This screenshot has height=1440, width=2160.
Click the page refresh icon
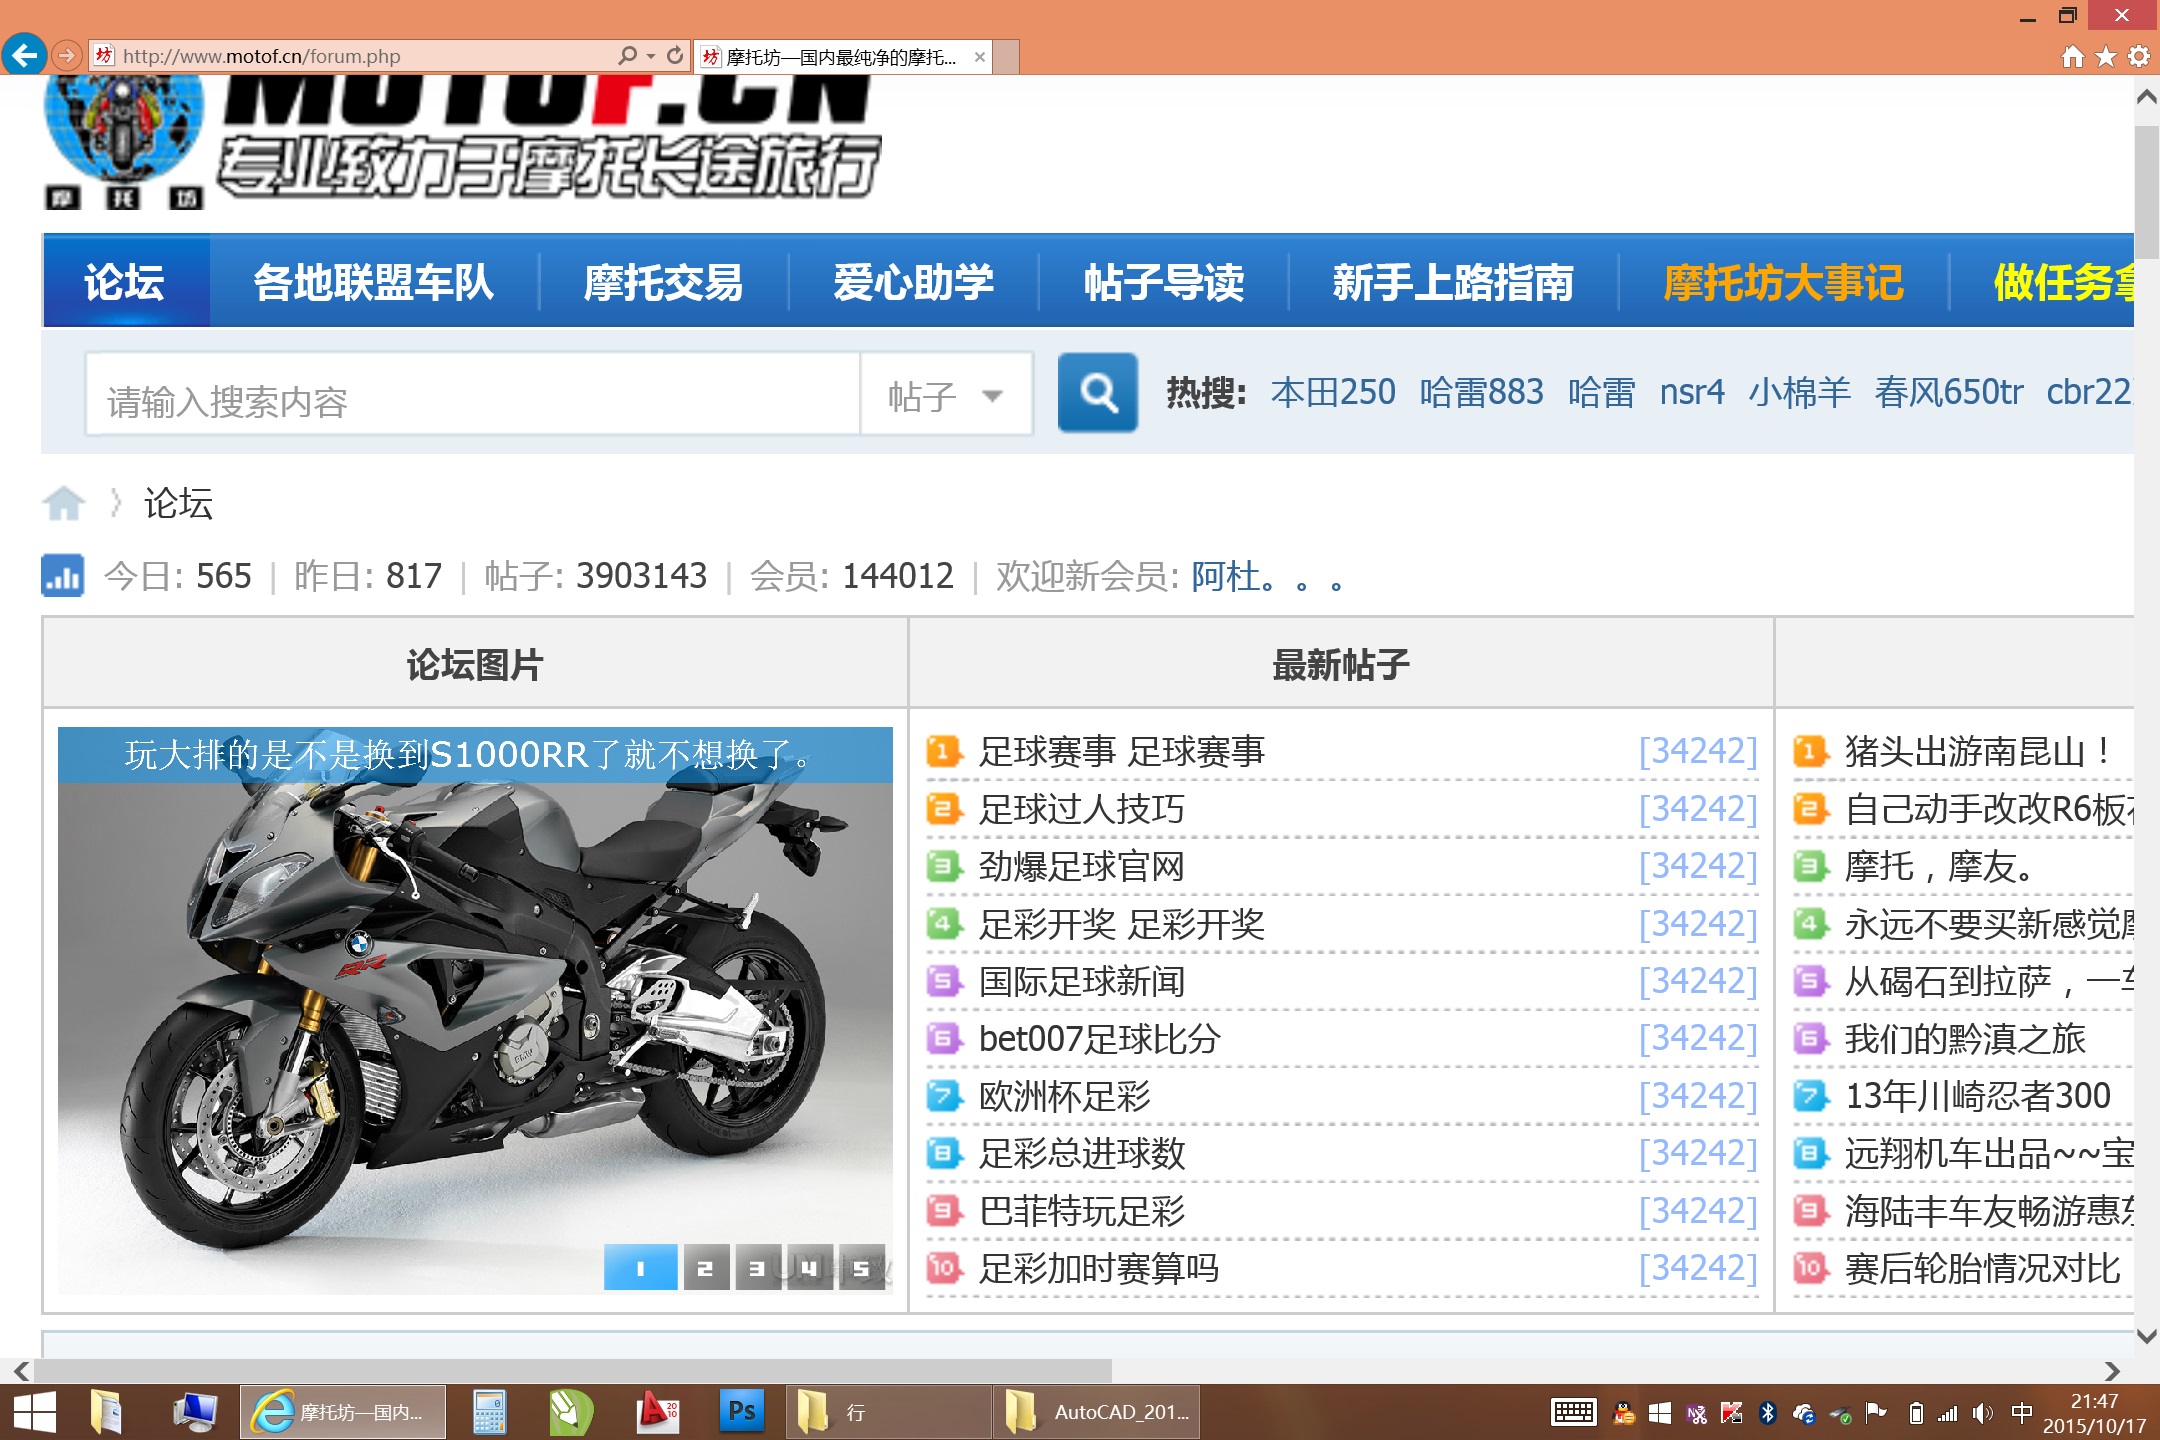tap(675, 56)
